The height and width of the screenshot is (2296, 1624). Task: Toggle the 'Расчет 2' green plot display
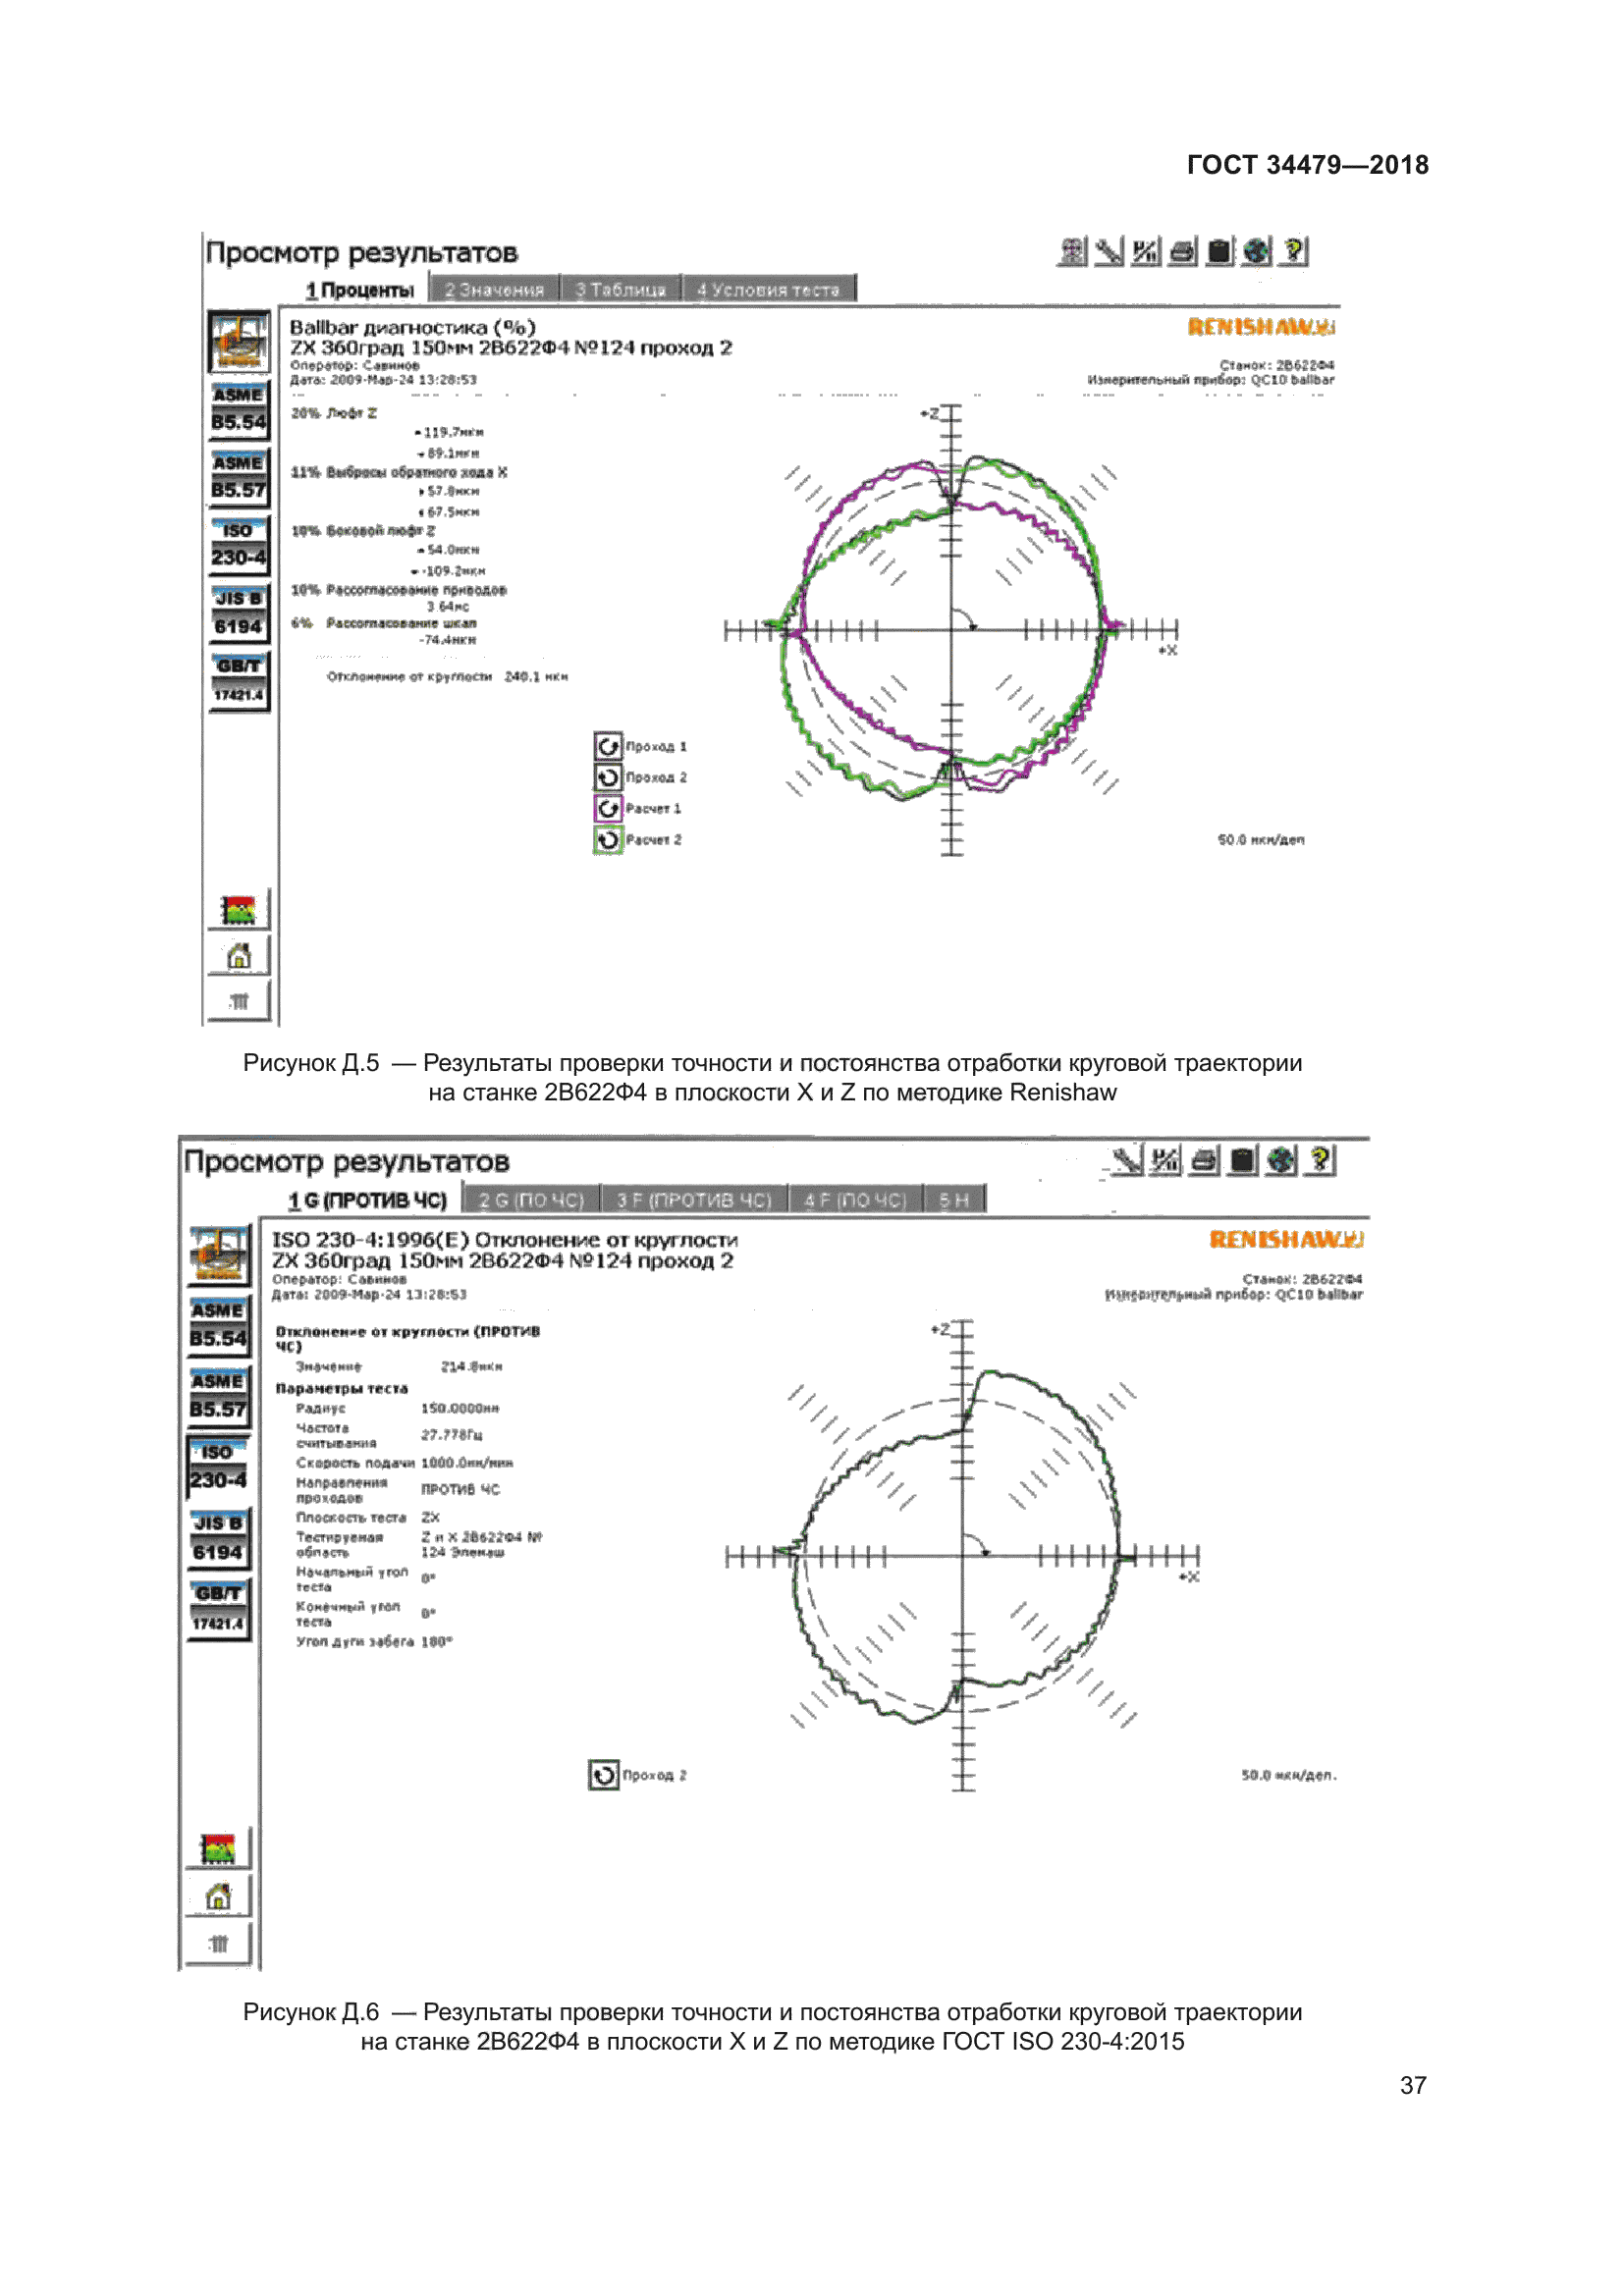click(608, 840)
